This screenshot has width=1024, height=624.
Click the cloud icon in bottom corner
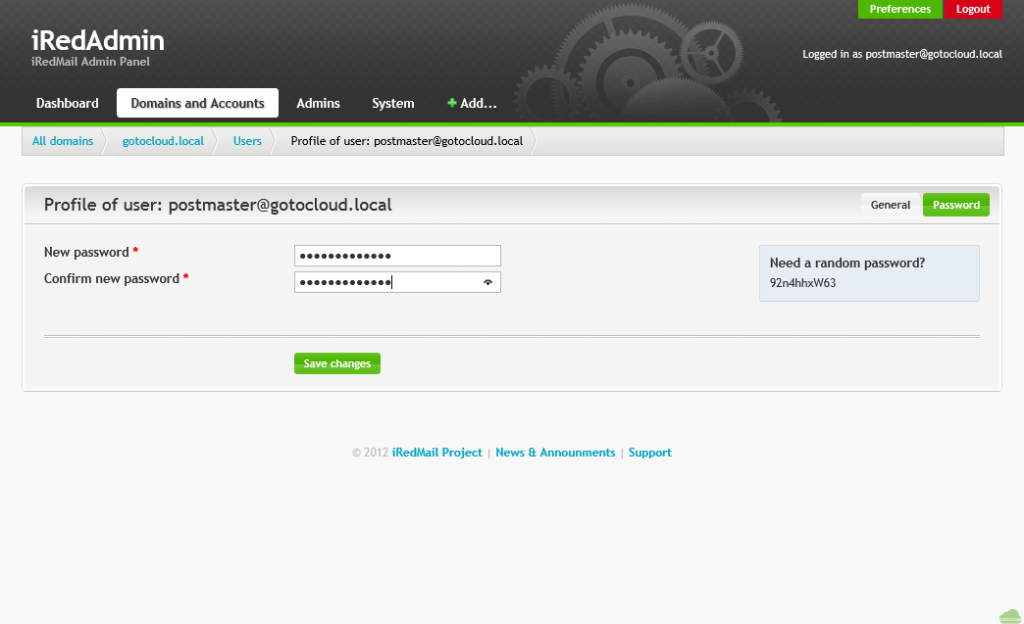pos(1008,615)
